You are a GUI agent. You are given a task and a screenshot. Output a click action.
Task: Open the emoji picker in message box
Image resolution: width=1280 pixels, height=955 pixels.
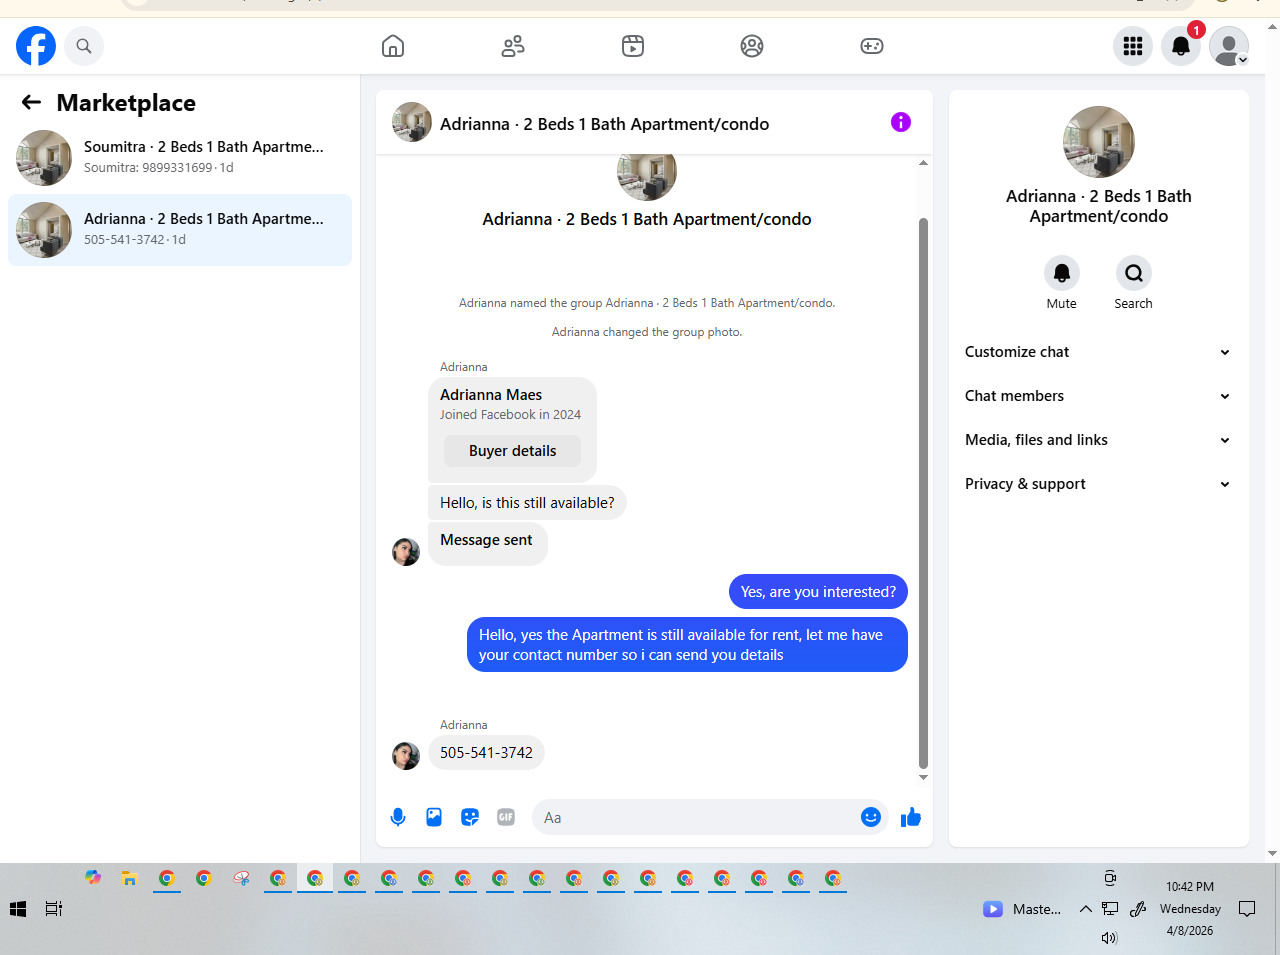871,817
